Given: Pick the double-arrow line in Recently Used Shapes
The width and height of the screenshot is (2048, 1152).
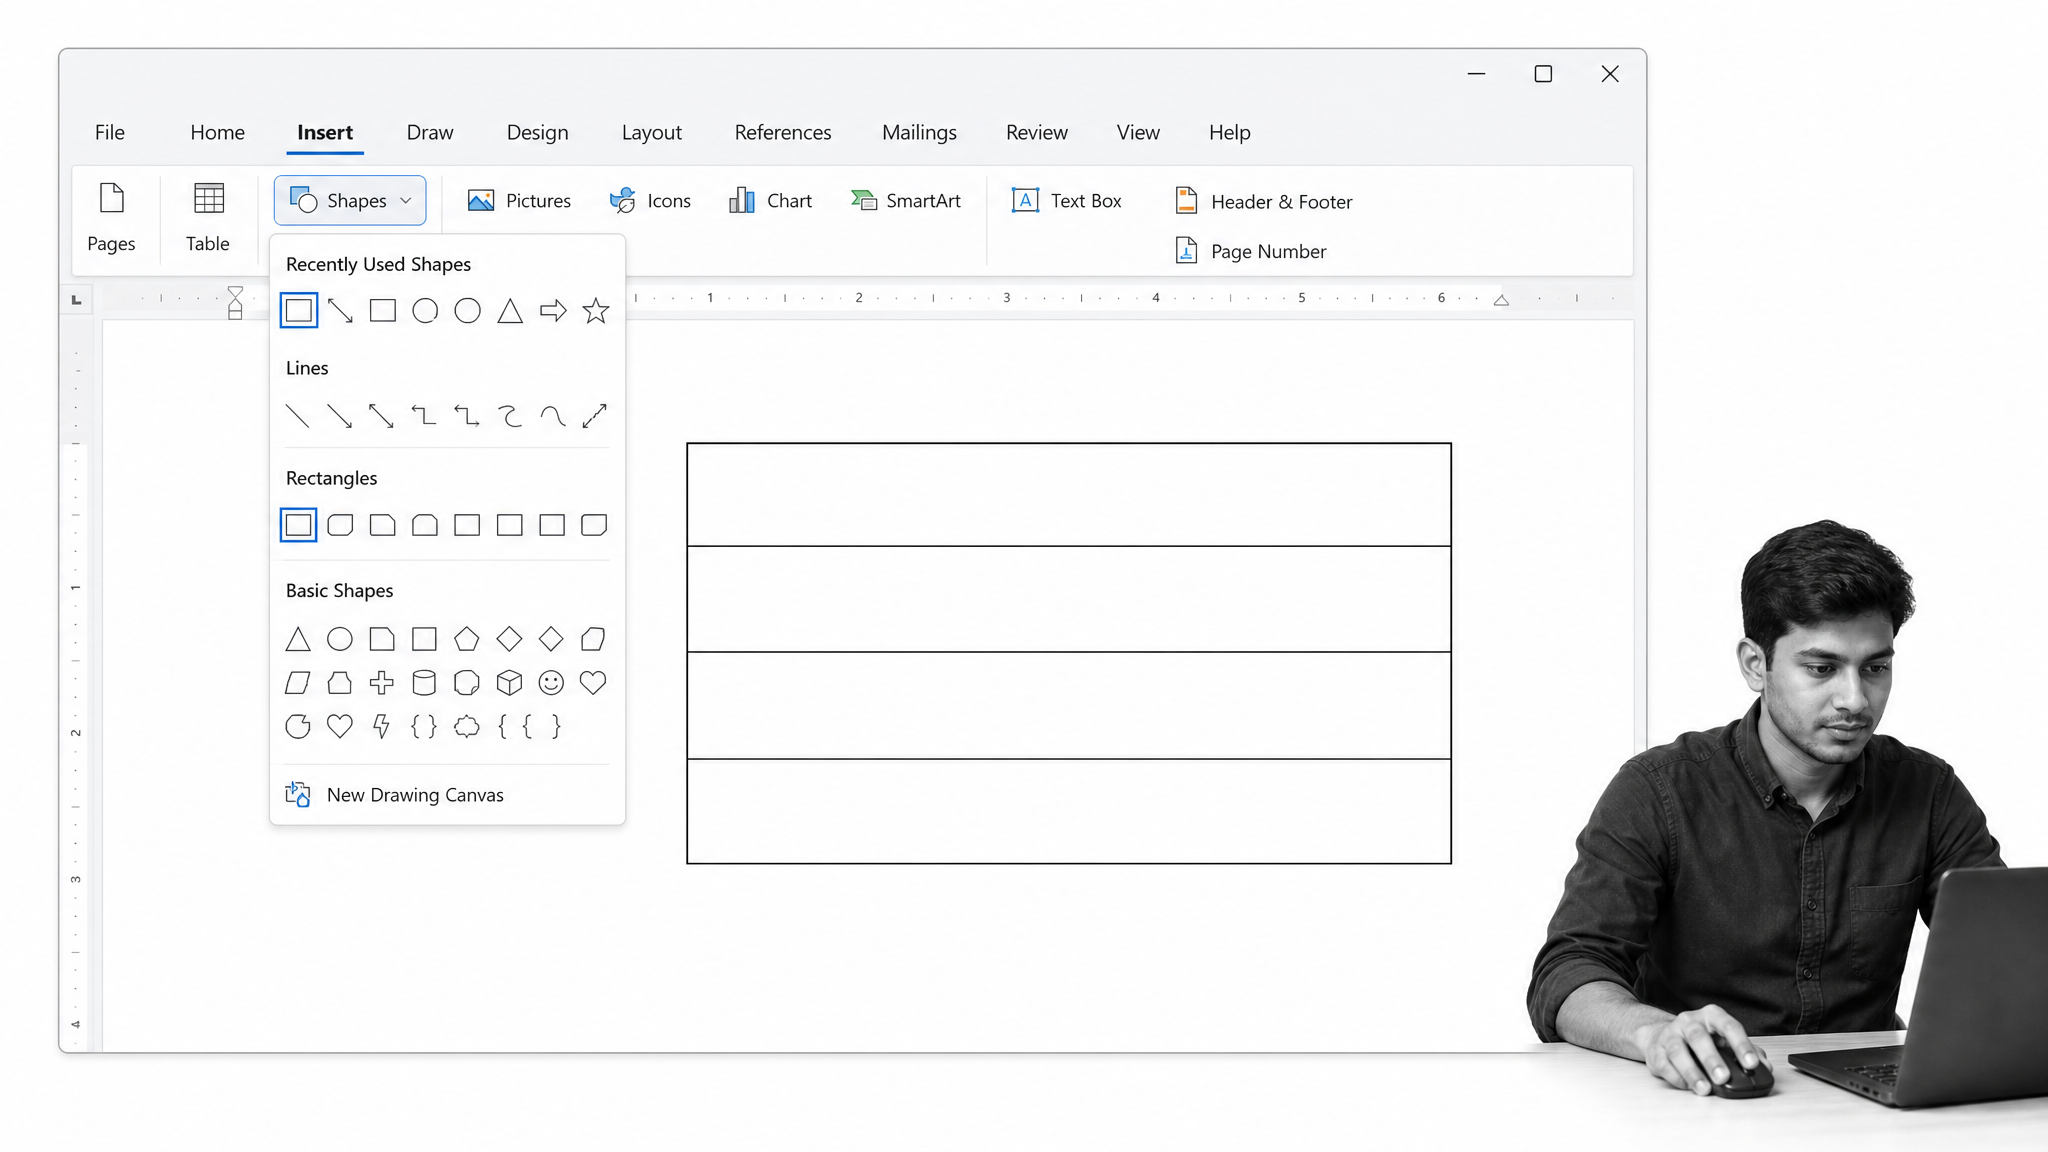Looking at the screenshot, I should pos(340,311).
